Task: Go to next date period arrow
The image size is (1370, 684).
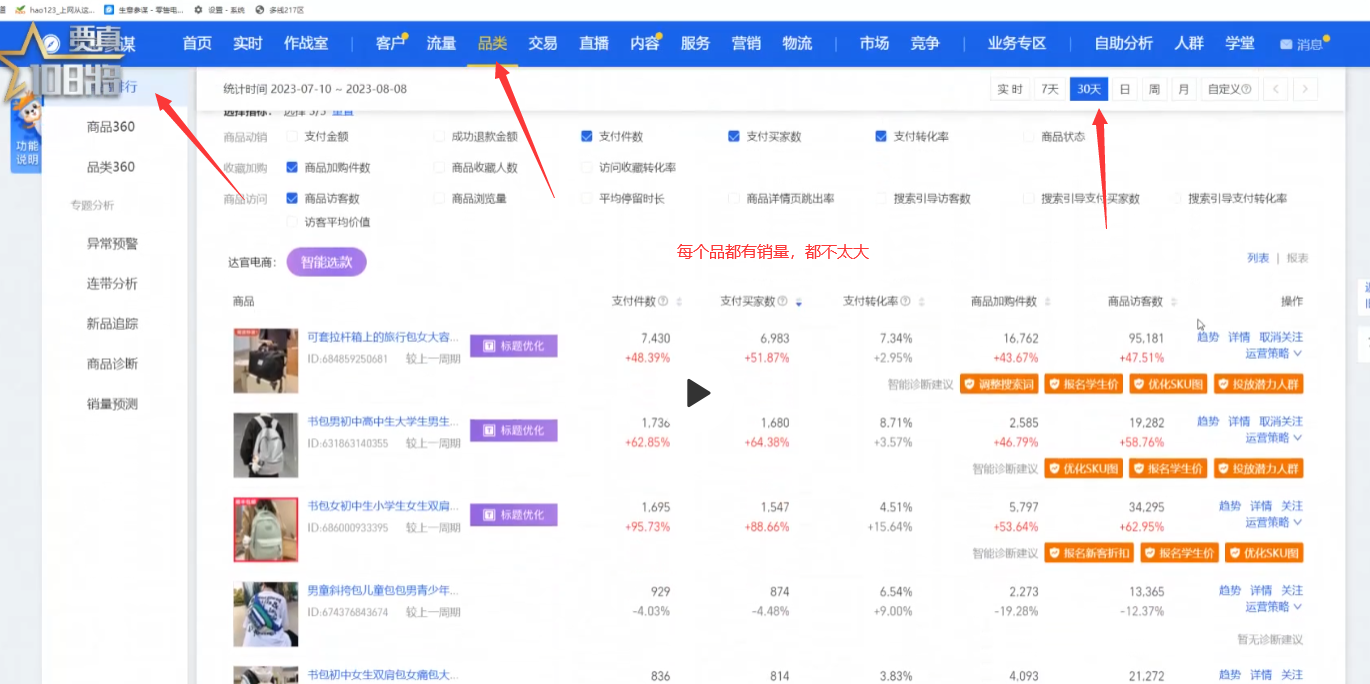Action: 1304,89
